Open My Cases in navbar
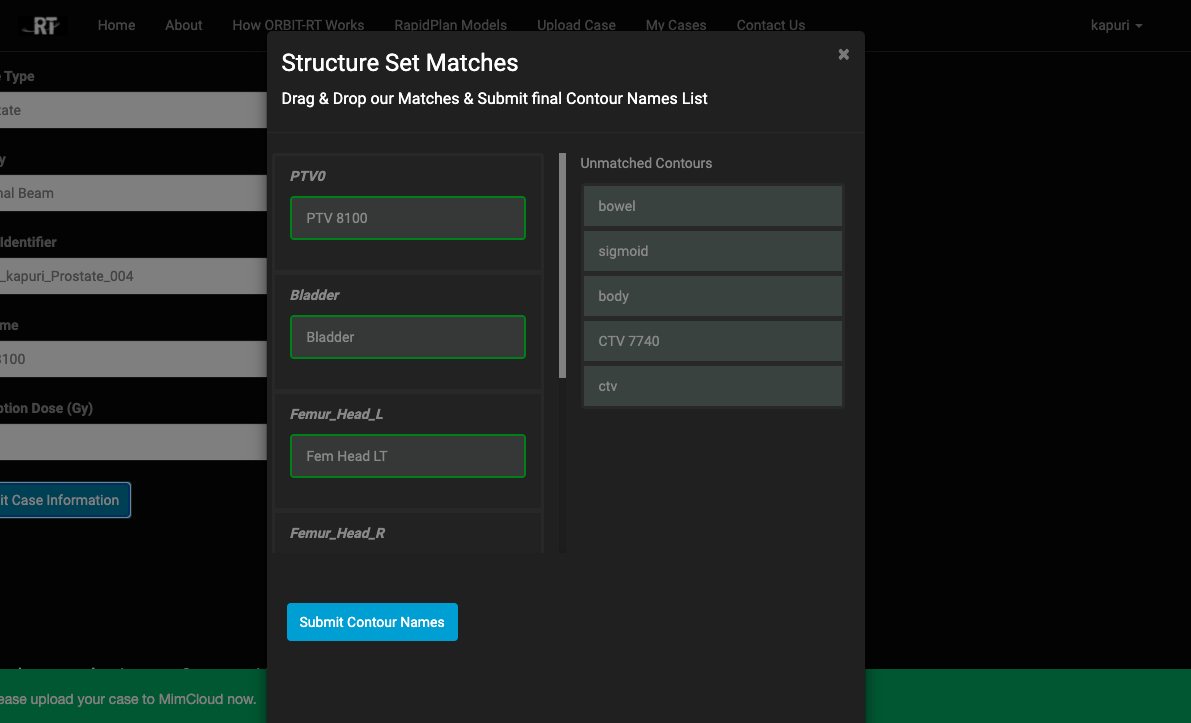 click(x=676, y=25)
